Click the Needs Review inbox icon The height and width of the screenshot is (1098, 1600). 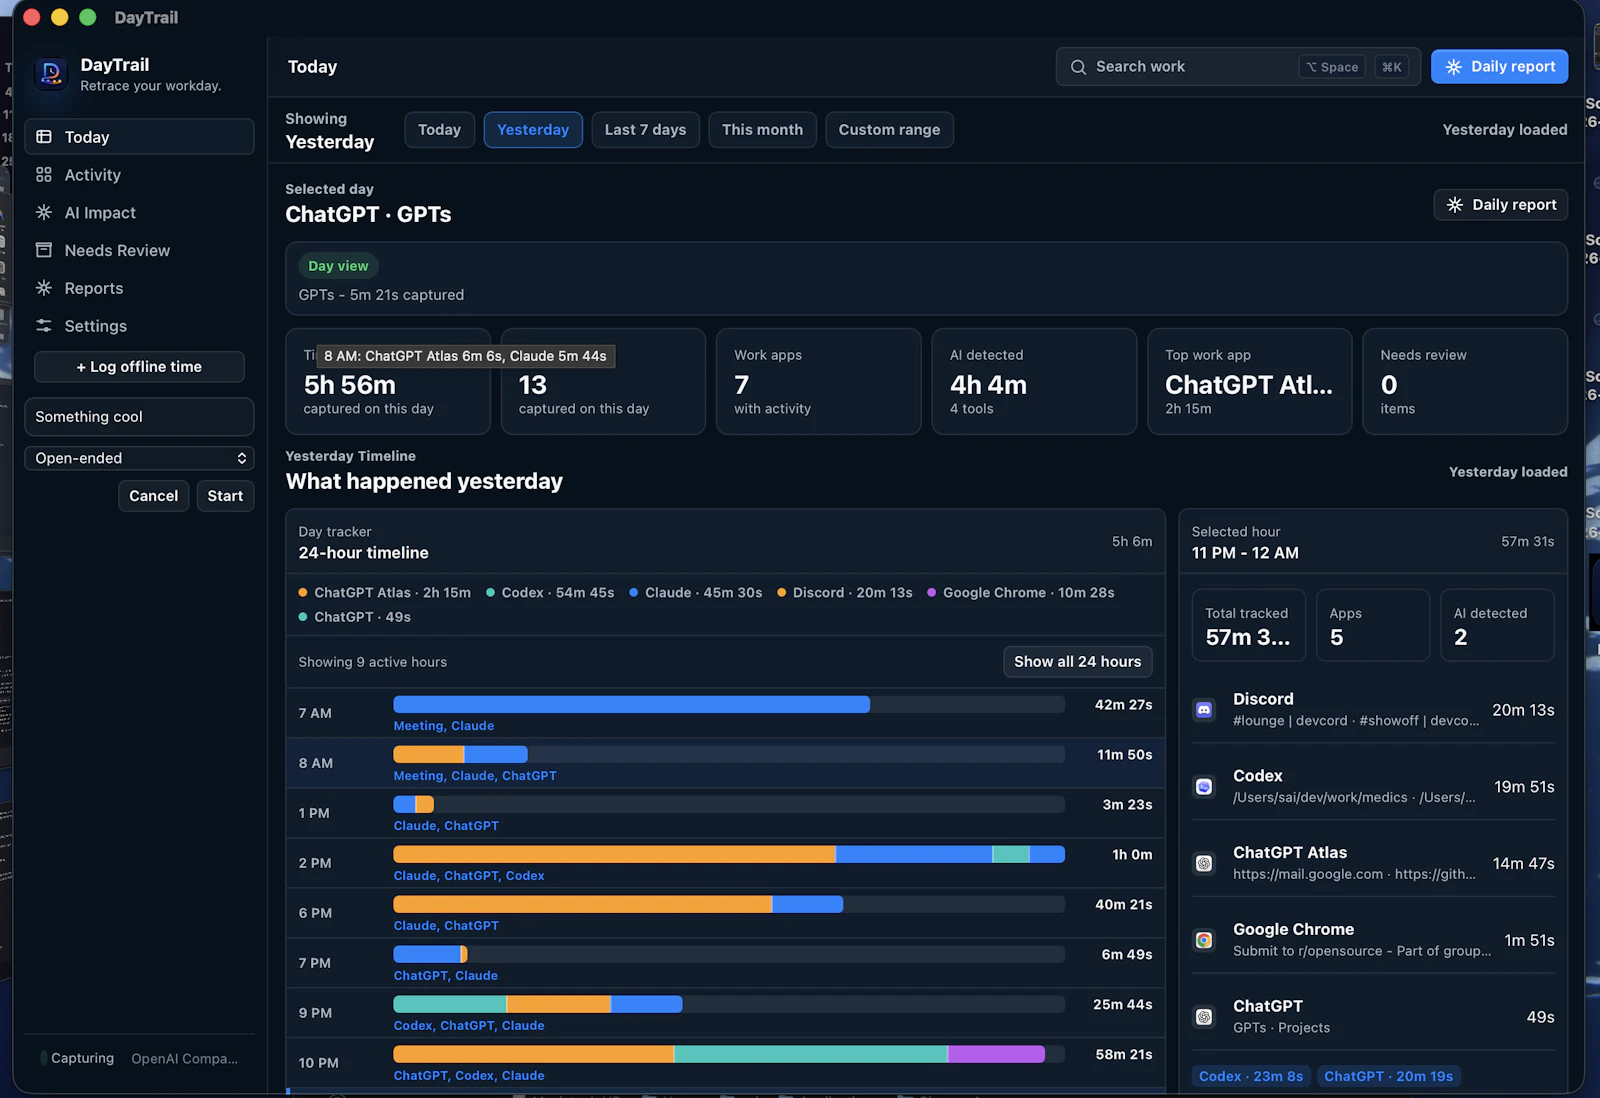point(44,251)
